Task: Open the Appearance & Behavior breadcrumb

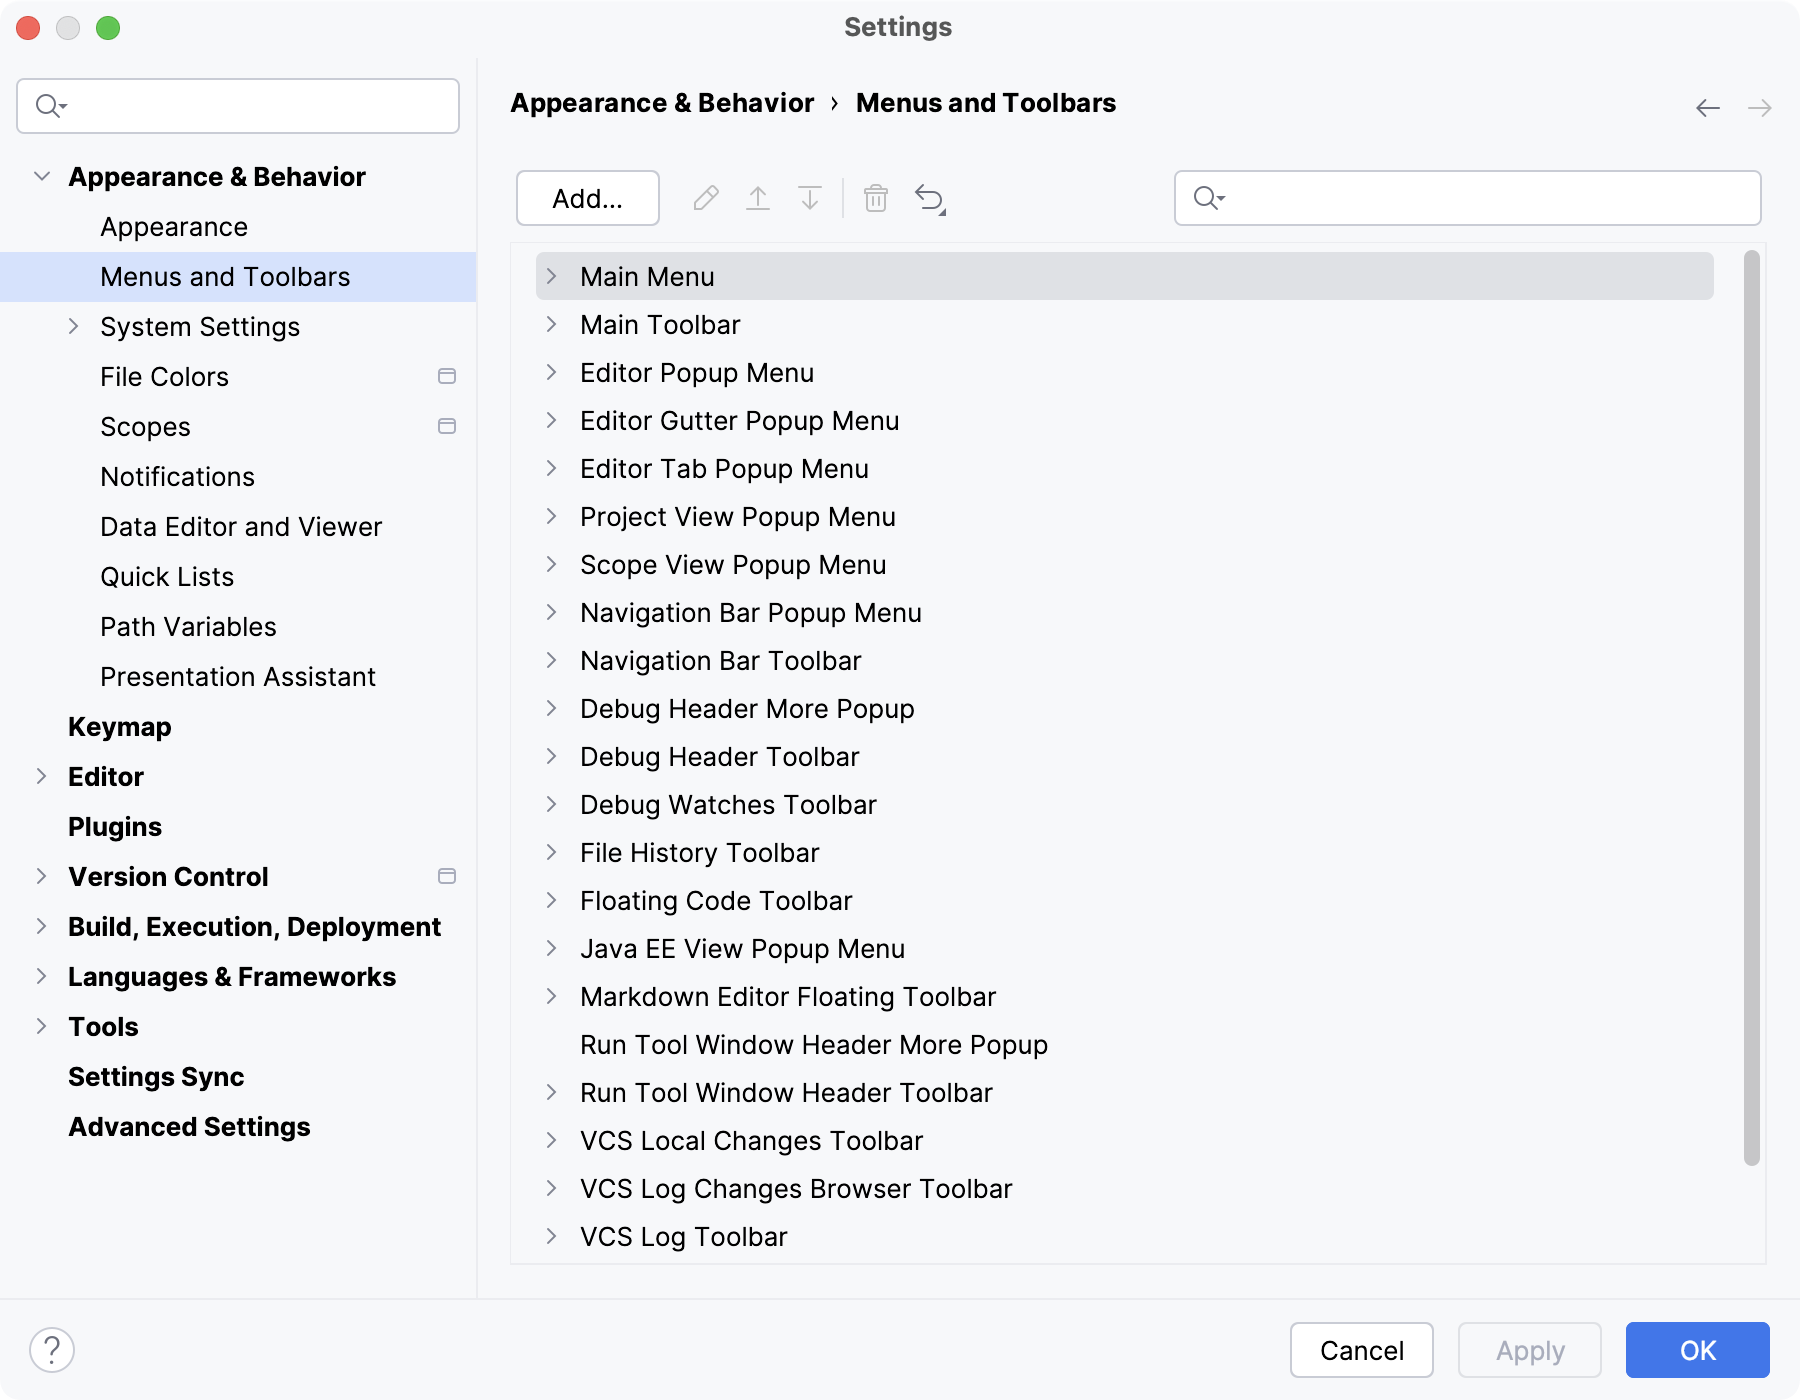Action: [662, 103]
